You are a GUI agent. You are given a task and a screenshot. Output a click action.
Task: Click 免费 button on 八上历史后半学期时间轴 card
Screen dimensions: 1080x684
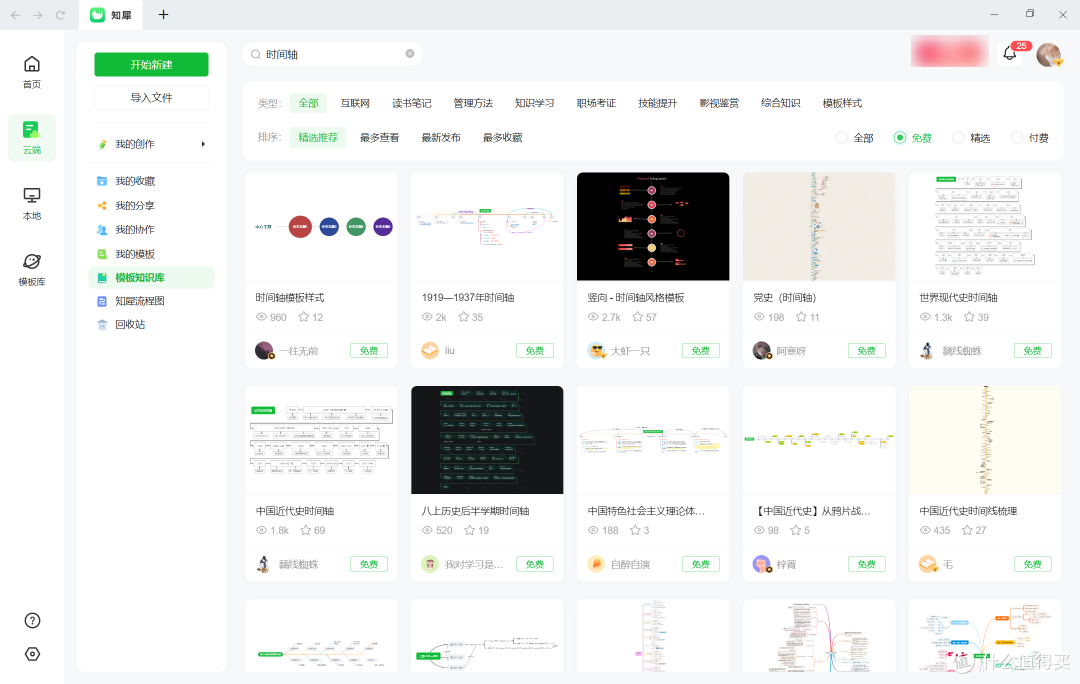point(535,564)
